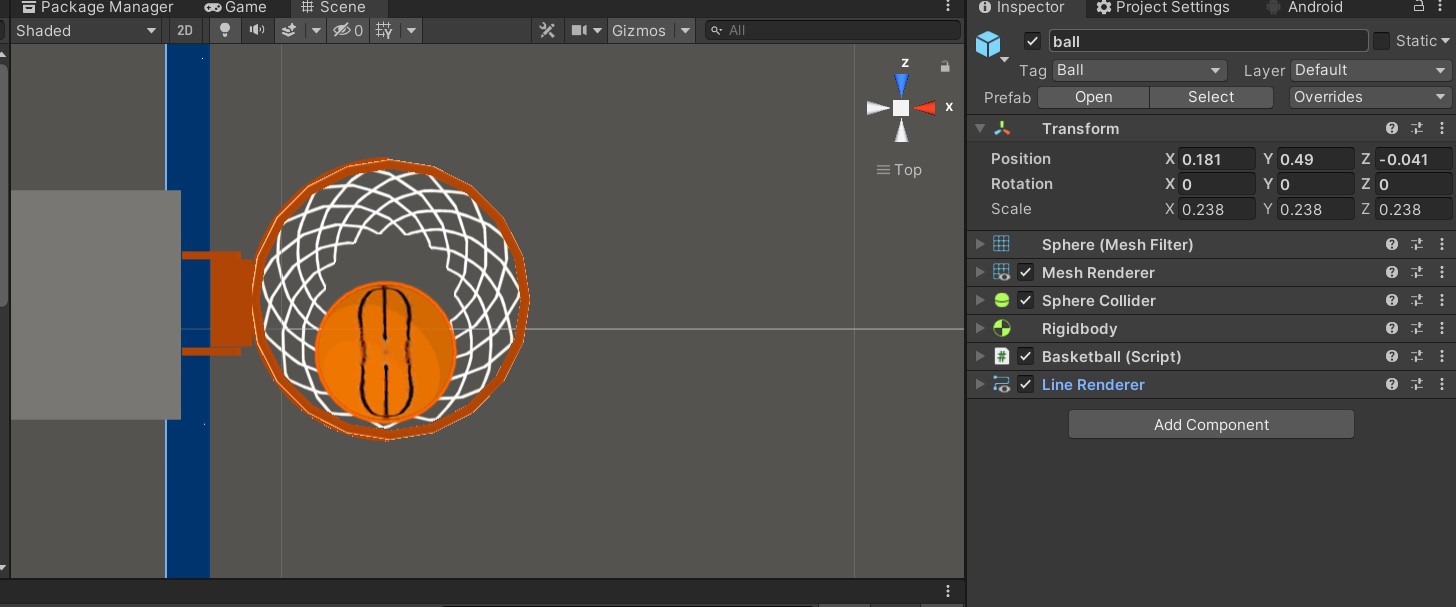The width and height of the screenshot is (1456, 607).
Task: Open the Project Settings tab
Action: pos(1162,8)
